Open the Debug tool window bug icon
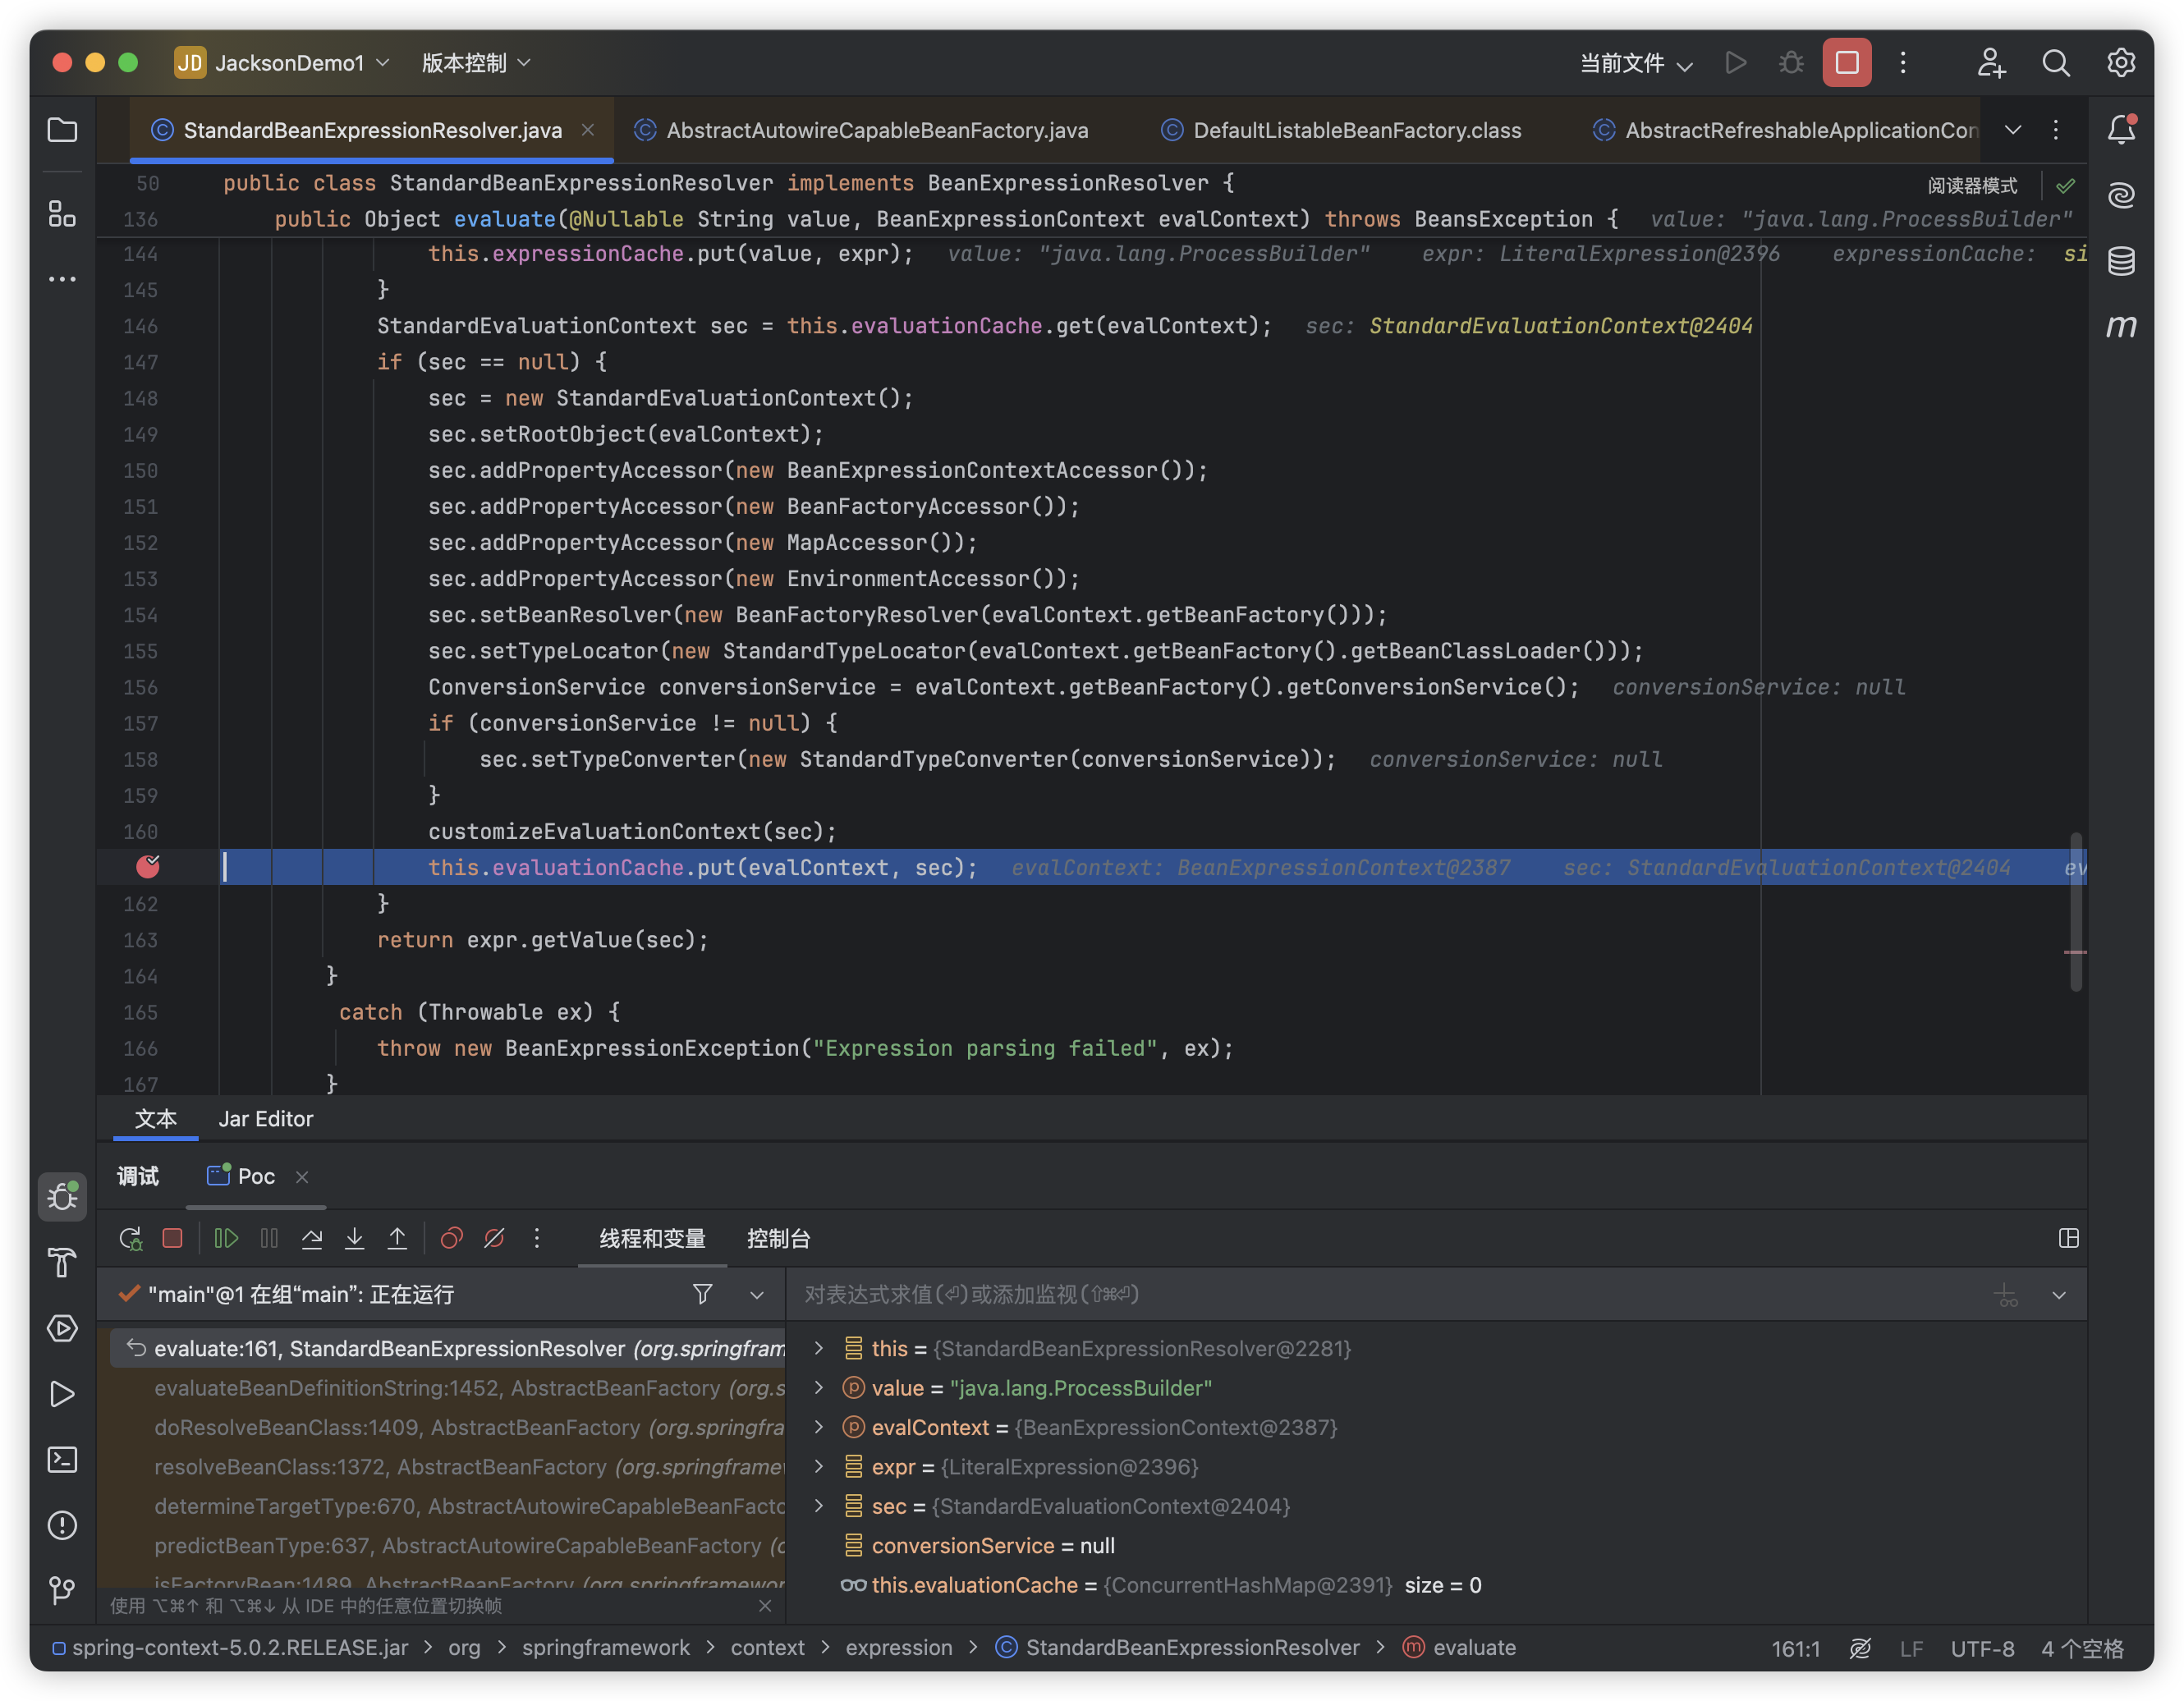Screen dimensions: 2184x1701 (x=62, y=1196)
